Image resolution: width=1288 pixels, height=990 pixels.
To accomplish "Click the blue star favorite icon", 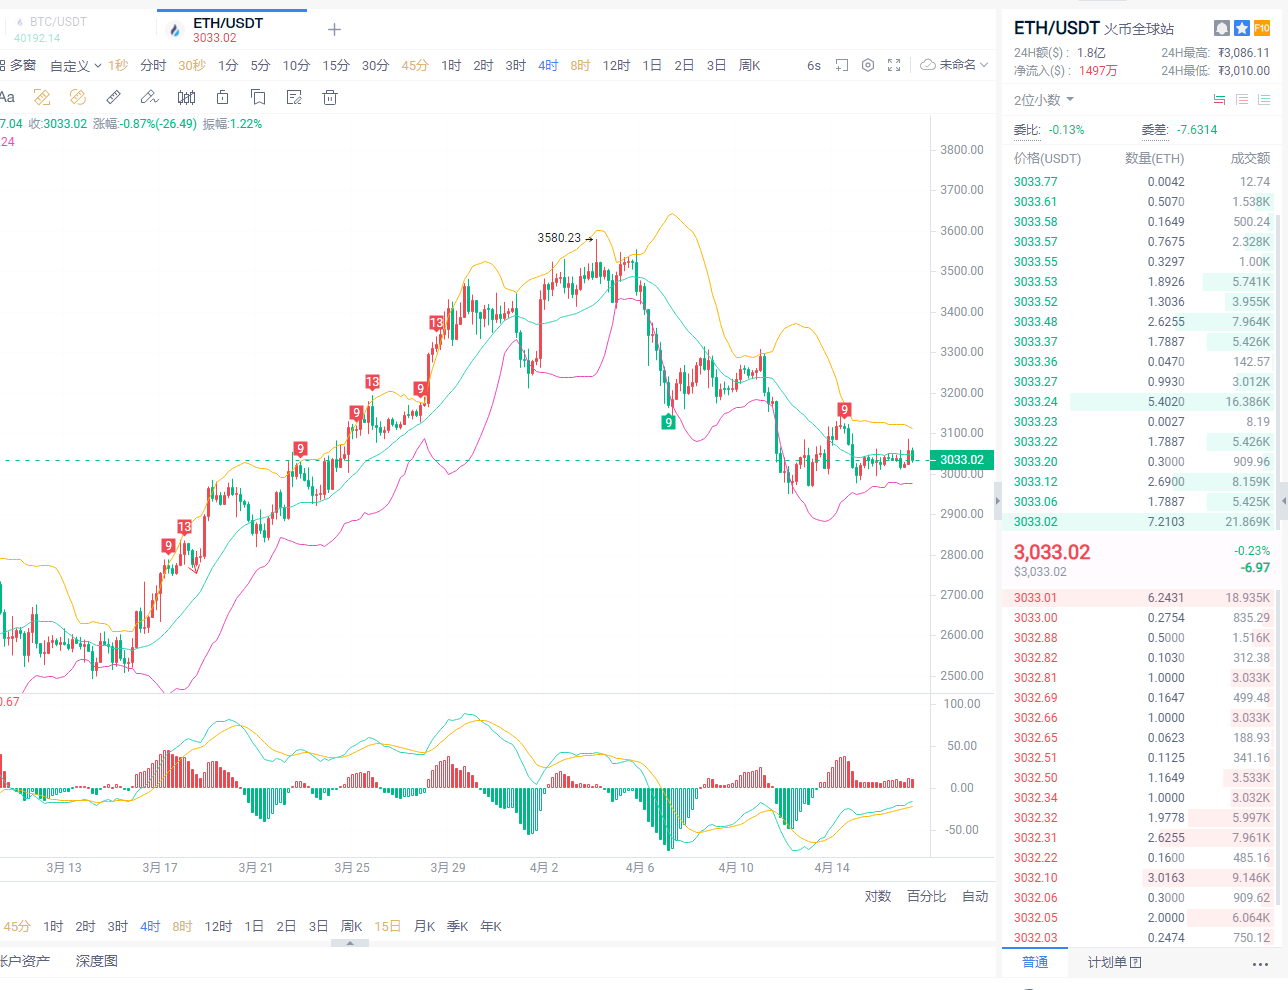I will 1241,28.
